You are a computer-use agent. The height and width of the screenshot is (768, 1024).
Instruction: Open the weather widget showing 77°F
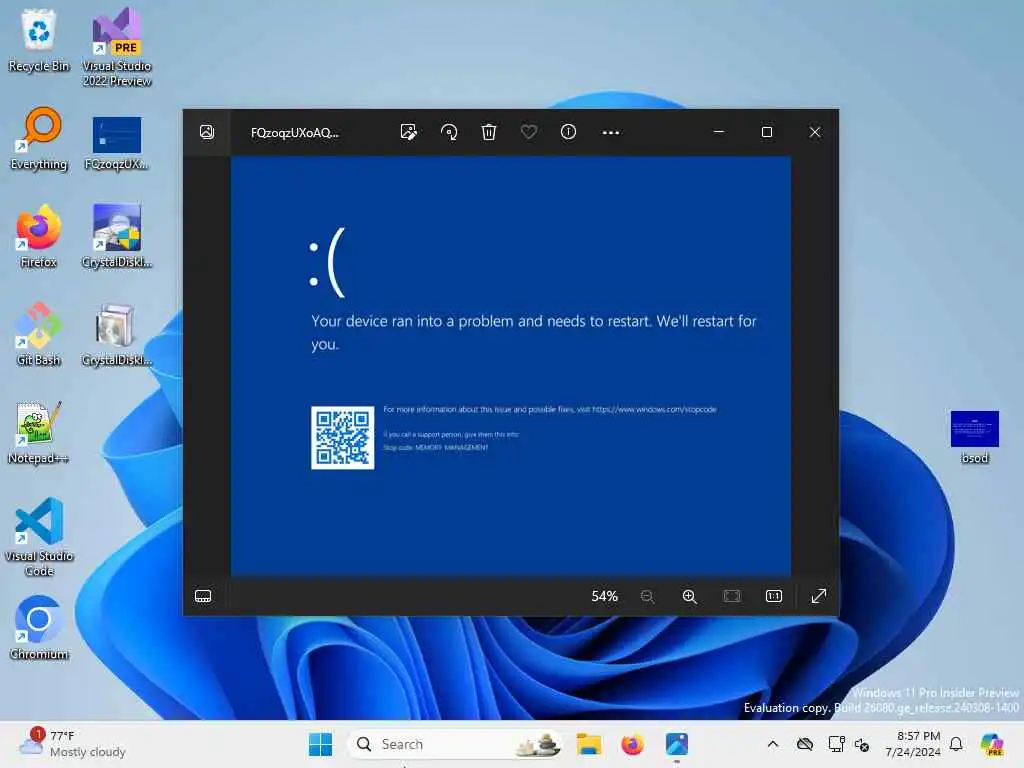[72, 744]
